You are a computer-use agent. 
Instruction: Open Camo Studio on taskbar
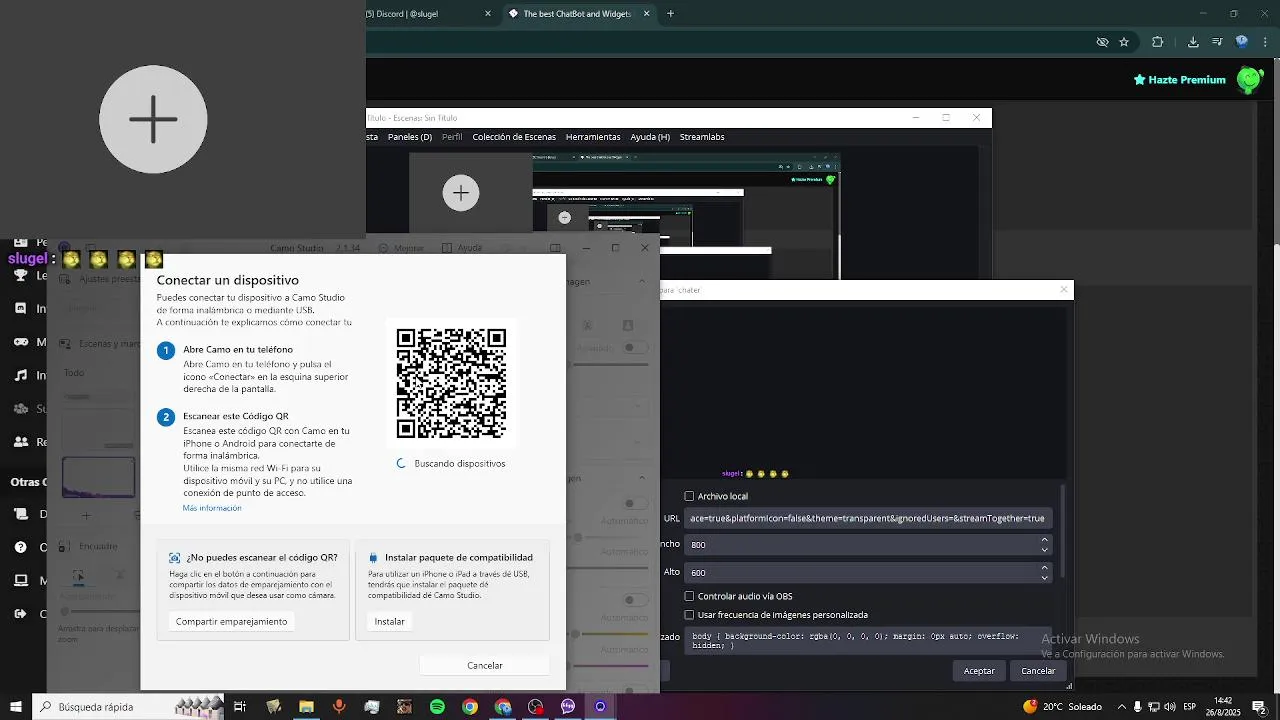click(x=600, y=707)
